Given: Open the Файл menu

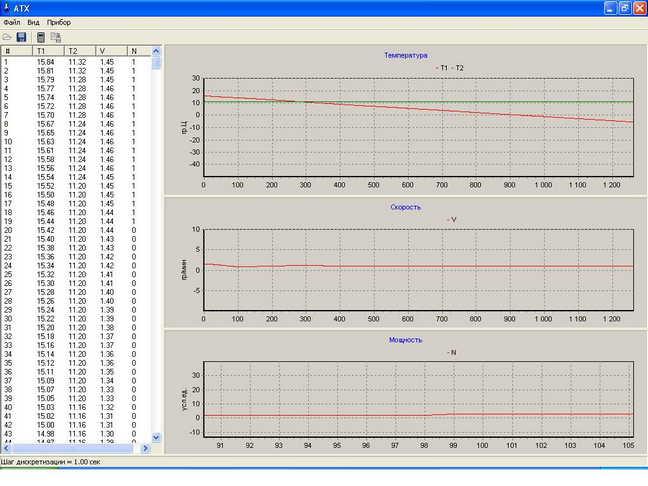Looking at the screenshot, I should [12, 21].
